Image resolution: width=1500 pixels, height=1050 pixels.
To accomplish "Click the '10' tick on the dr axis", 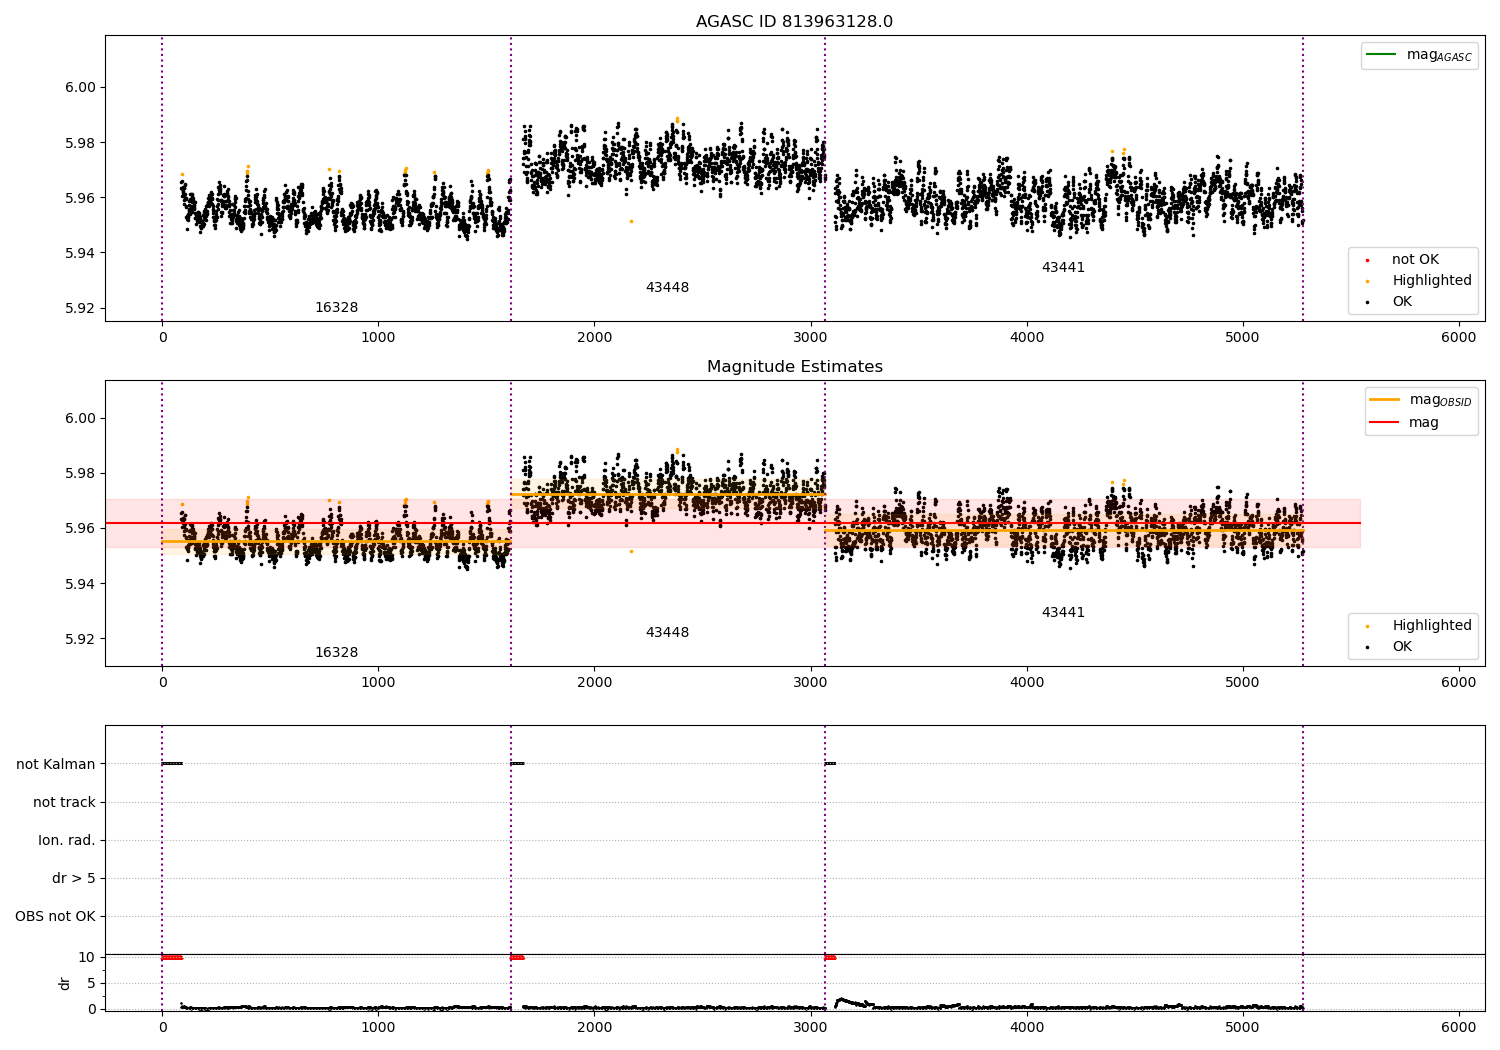I will (87, 958).
